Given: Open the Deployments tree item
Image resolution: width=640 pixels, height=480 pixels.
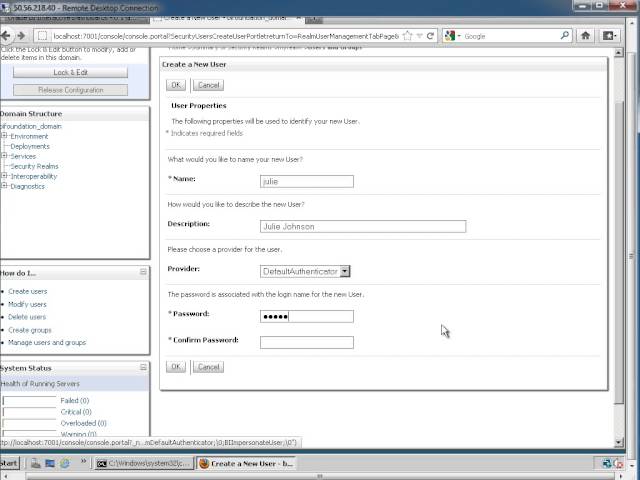Looking at the screenshot, I should [30, 146].
